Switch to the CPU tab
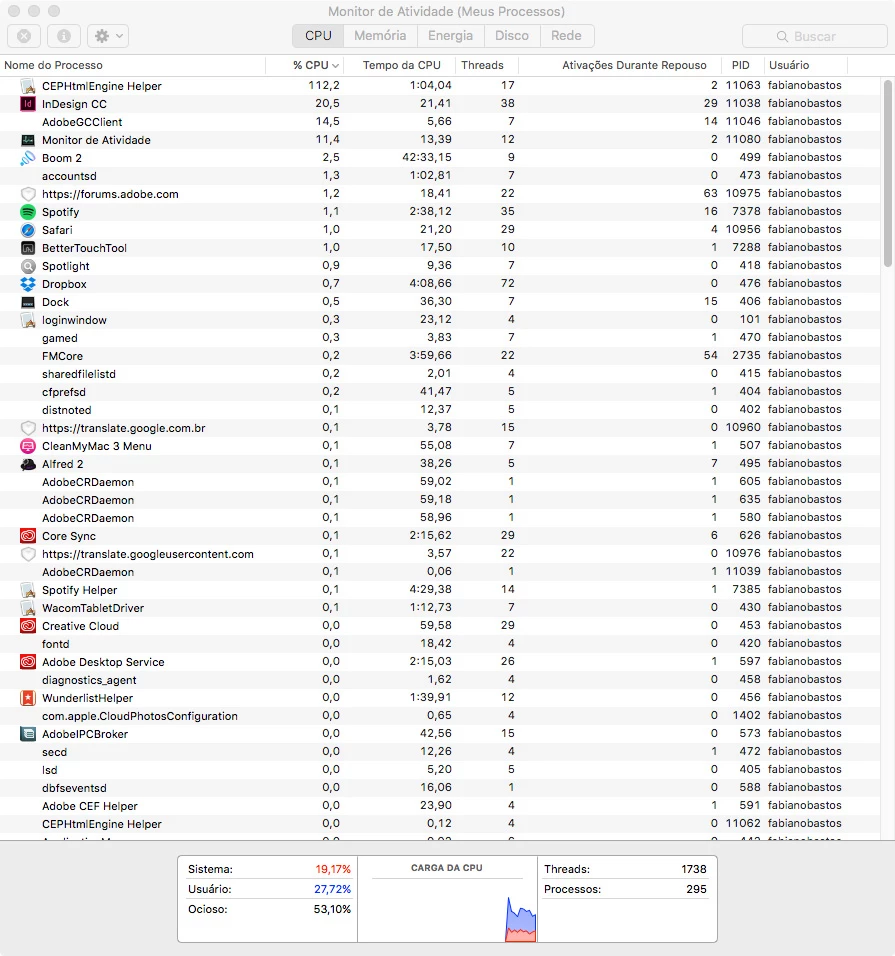 (318, 35)
